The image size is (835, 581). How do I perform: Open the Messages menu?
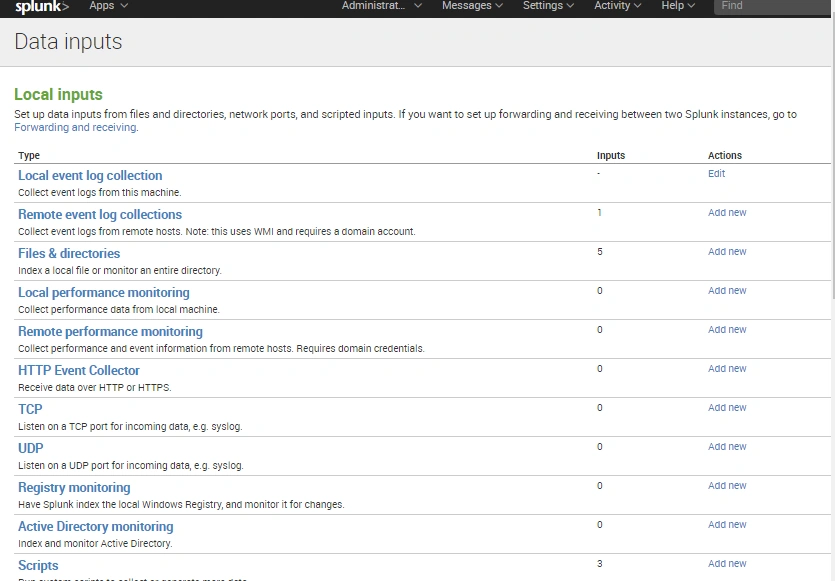coord(472,5)
